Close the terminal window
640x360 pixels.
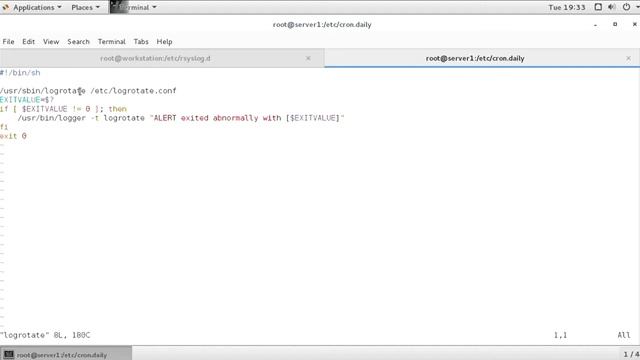click(635, 24)
